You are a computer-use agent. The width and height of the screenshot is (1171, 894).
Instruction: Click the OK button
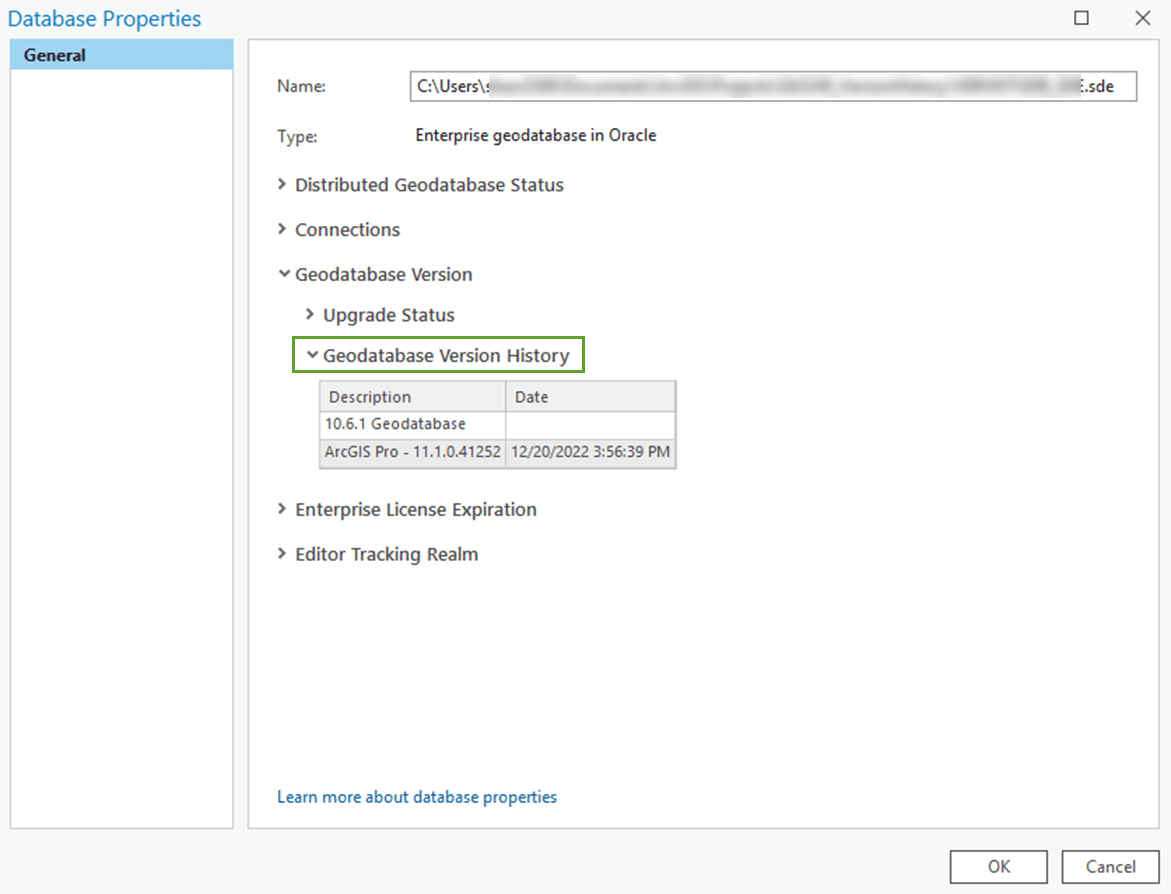(x=997, y=867)
